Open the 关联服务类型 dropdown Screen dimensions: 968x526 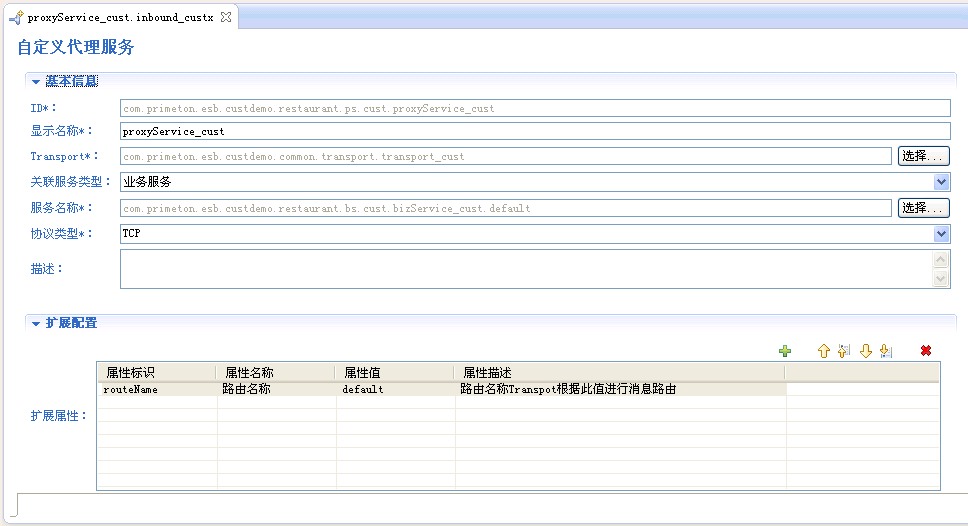coord(941,182)
